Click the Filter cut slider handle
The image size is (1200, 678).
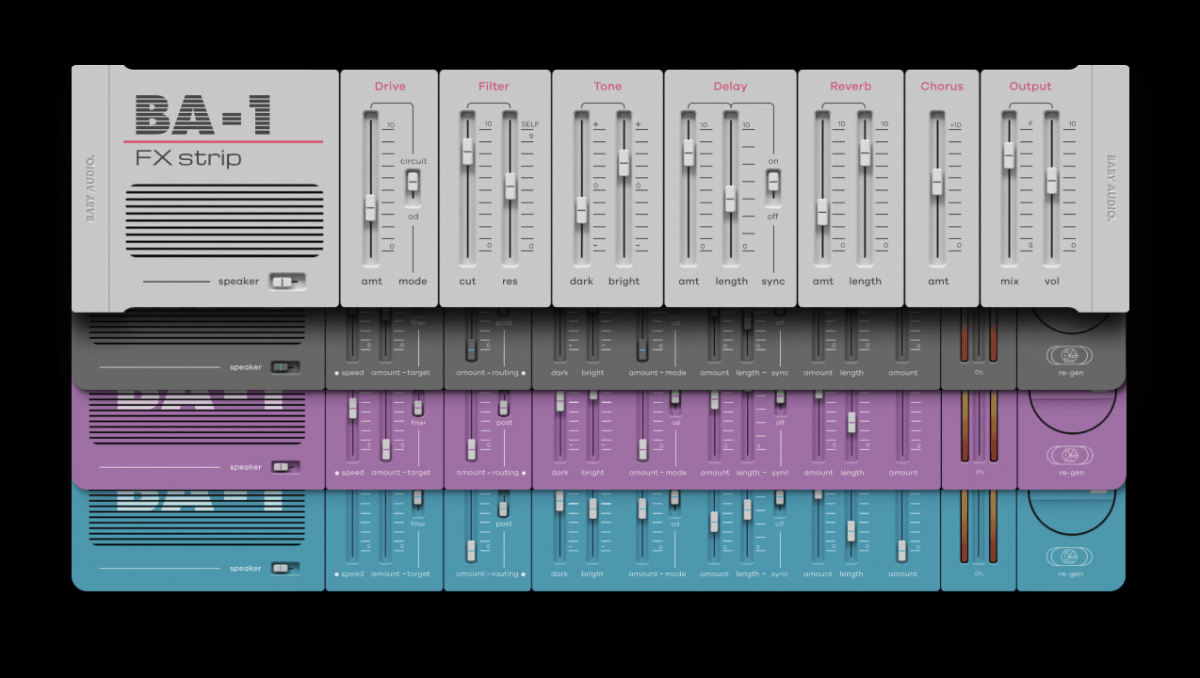467,151
